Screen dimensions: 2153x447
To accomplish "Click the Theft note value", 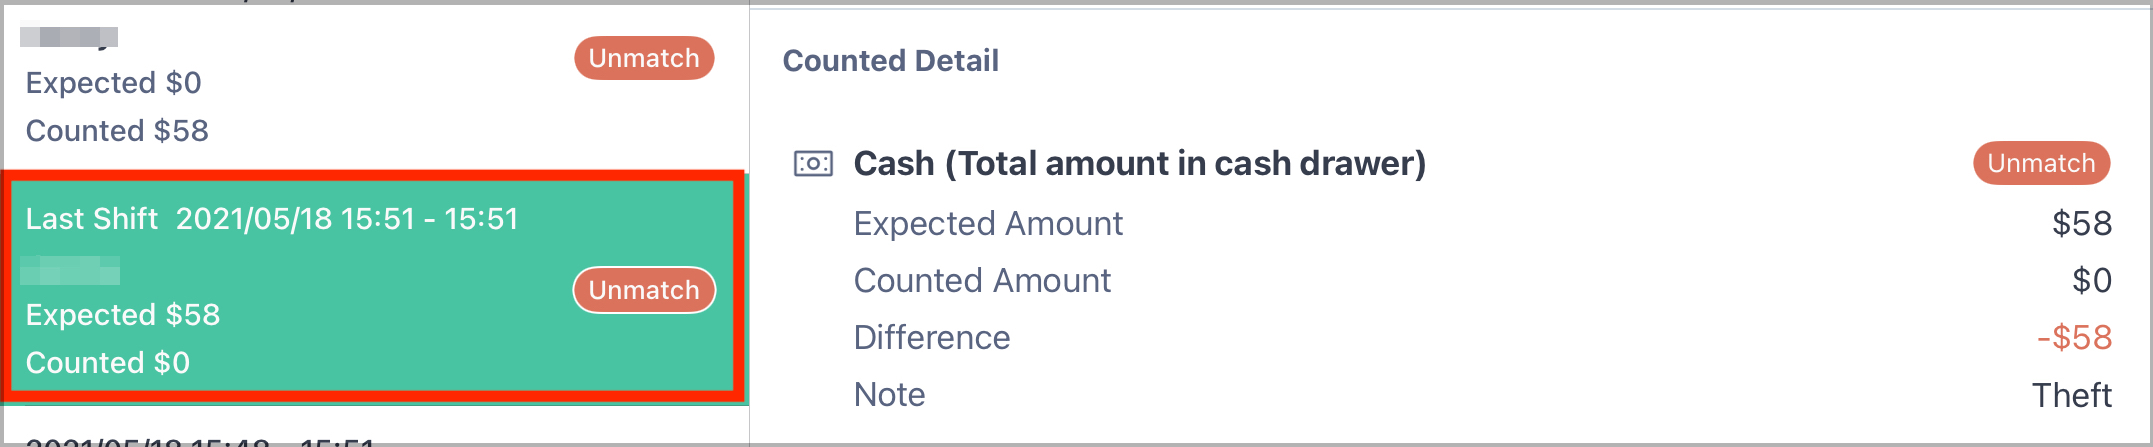I will 2071,395.
